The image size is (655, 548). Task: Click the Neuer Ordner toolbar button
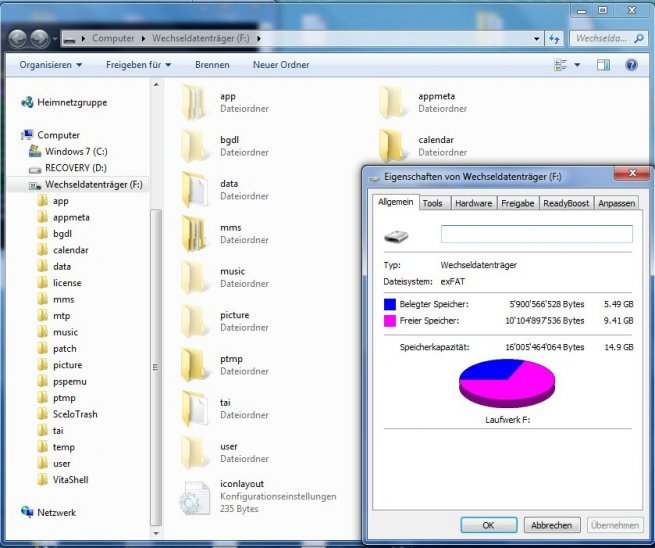click(279, 65)
